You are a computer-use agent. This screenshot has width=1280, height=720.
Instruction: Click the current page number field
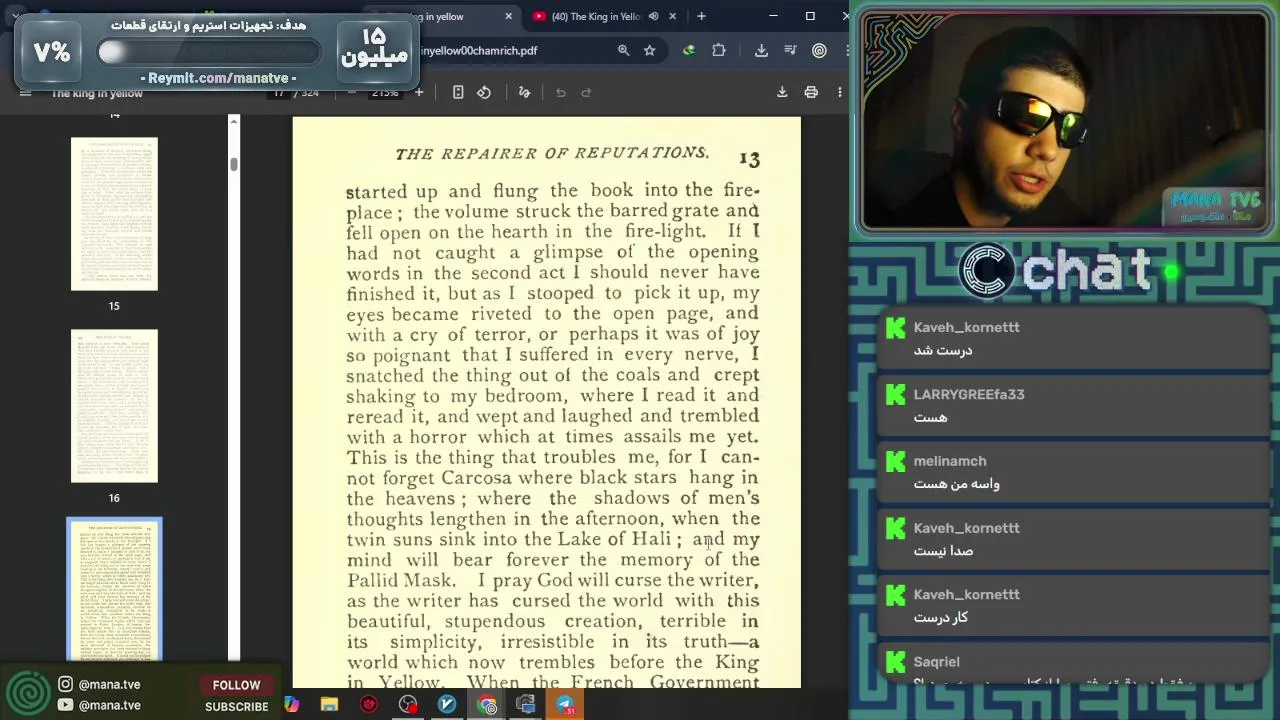pos(279,92)
